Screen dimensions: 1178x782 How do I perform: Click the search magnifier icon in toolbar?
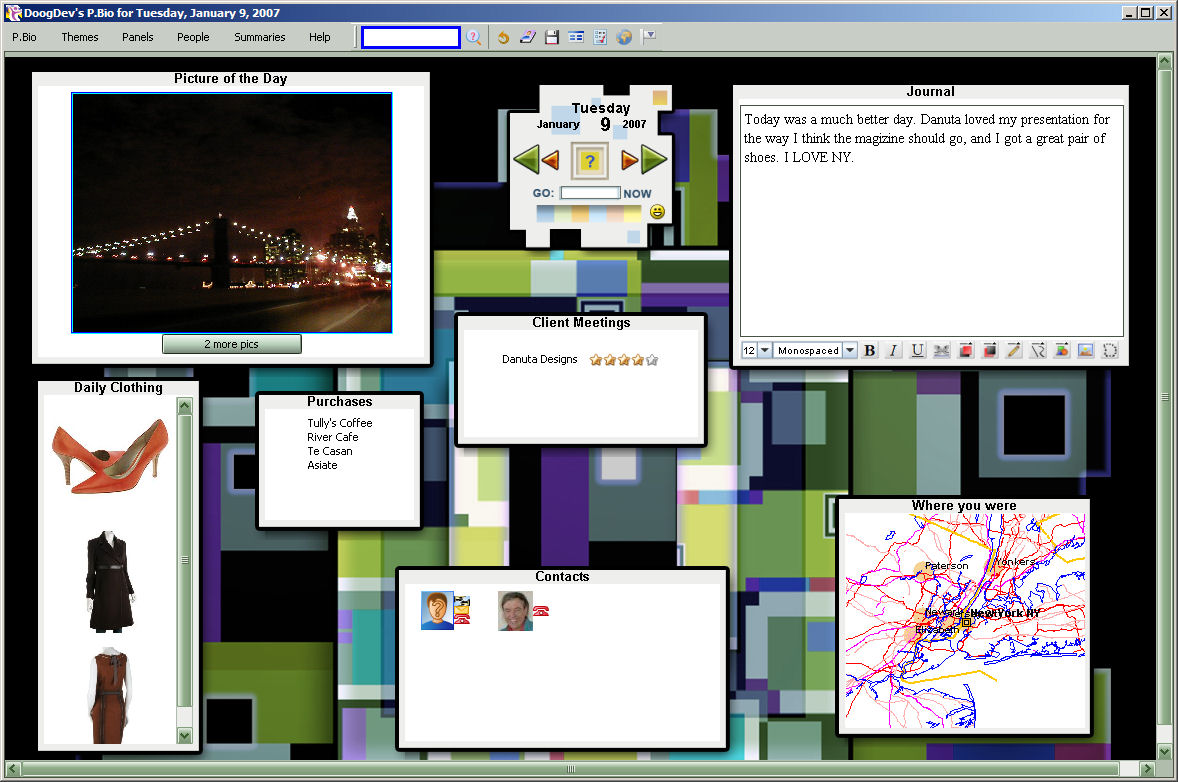474,37
